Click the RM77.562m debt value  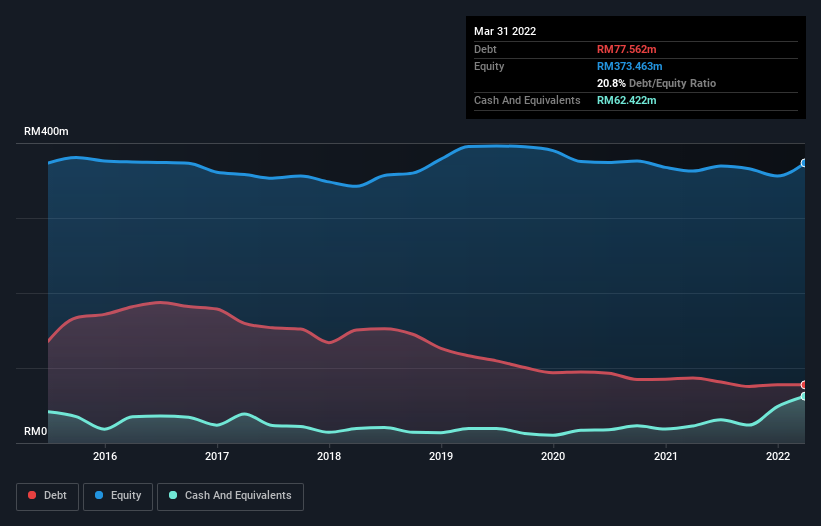click(626, 49)
